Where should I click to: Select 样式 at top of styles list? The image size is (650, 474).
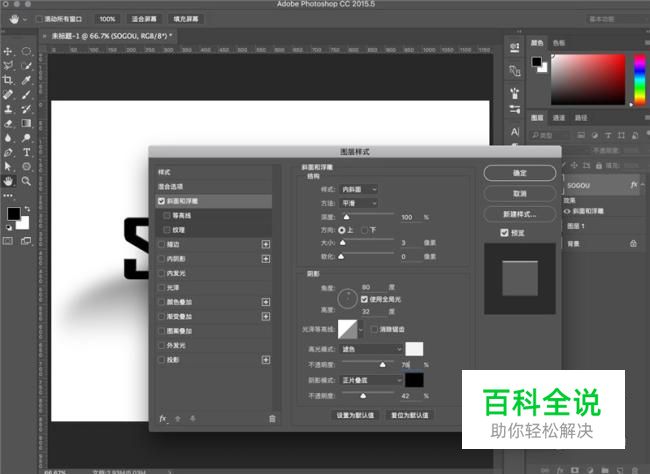coord(214,172)
